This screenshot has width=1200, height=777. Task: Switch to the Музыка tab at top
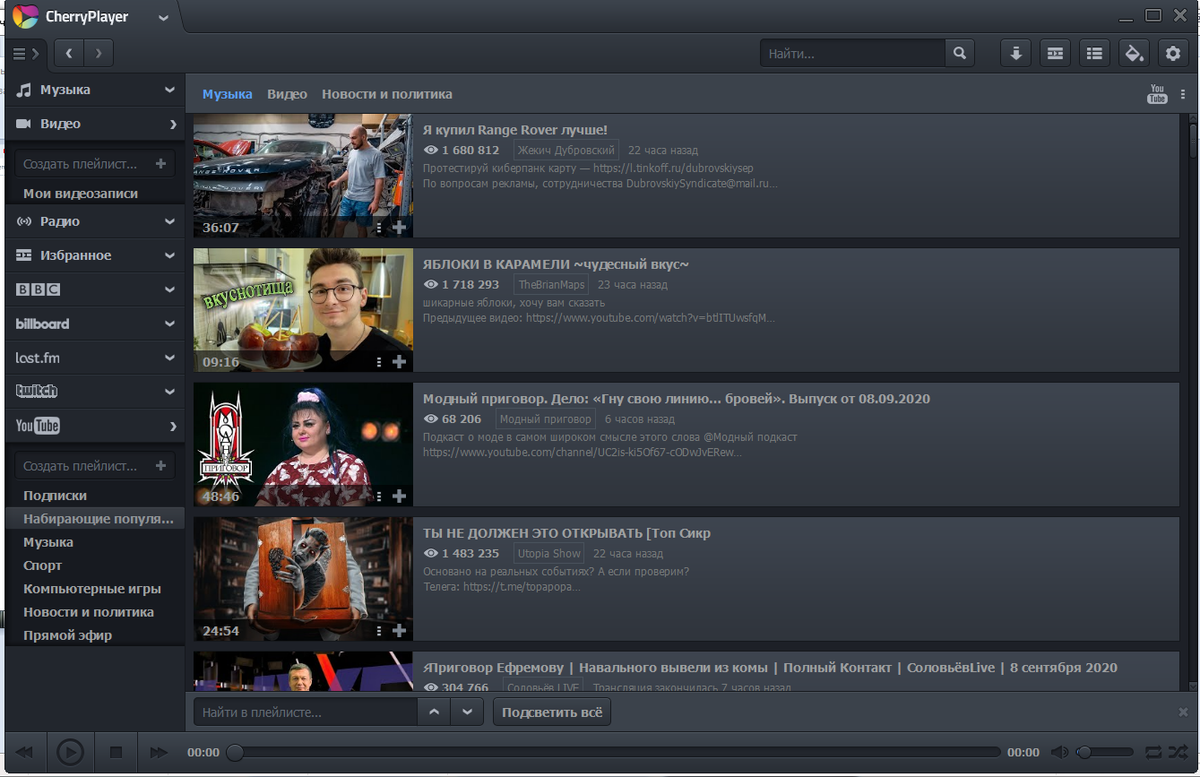pos(227,94)
